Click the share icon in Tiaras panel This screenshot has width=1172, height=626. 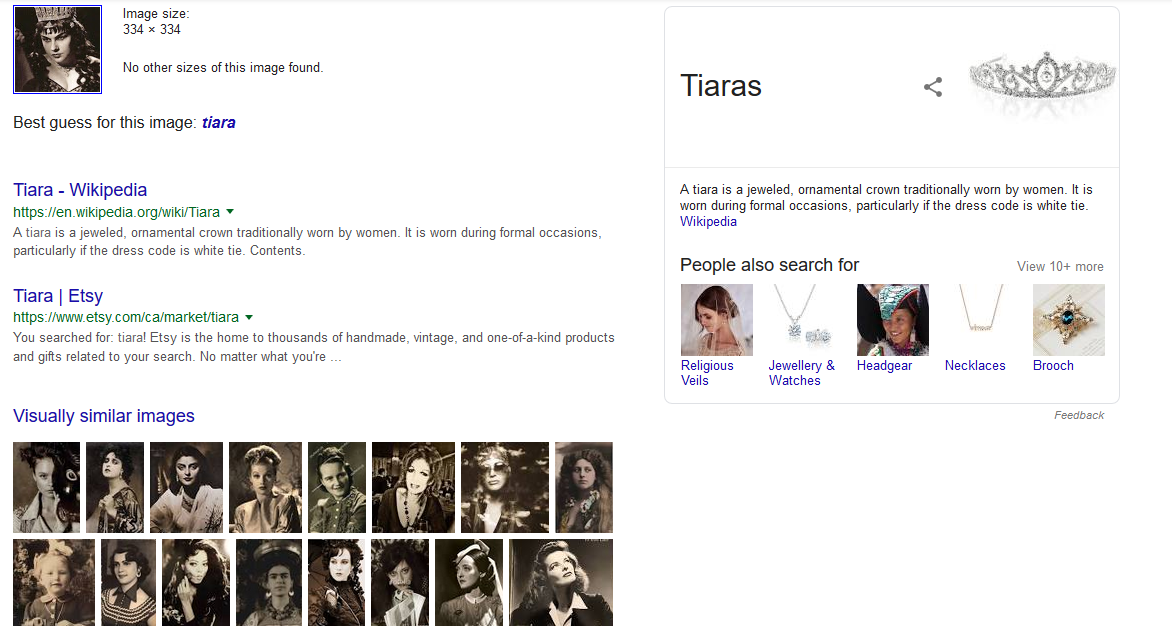(933, 87)
